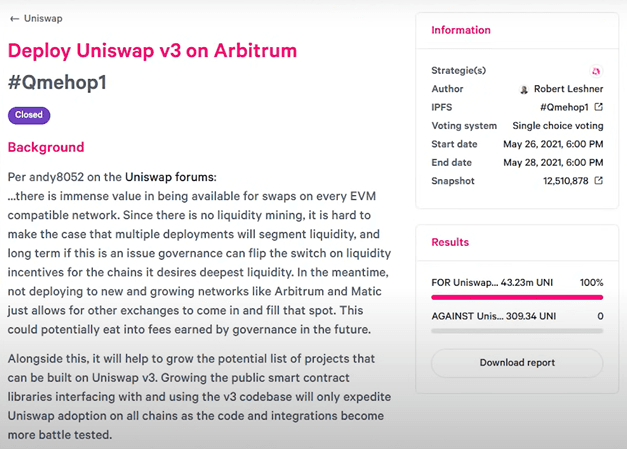Open Snapshot block external link icon
This screenshot has height=449, width=627.
coord(599,181)
